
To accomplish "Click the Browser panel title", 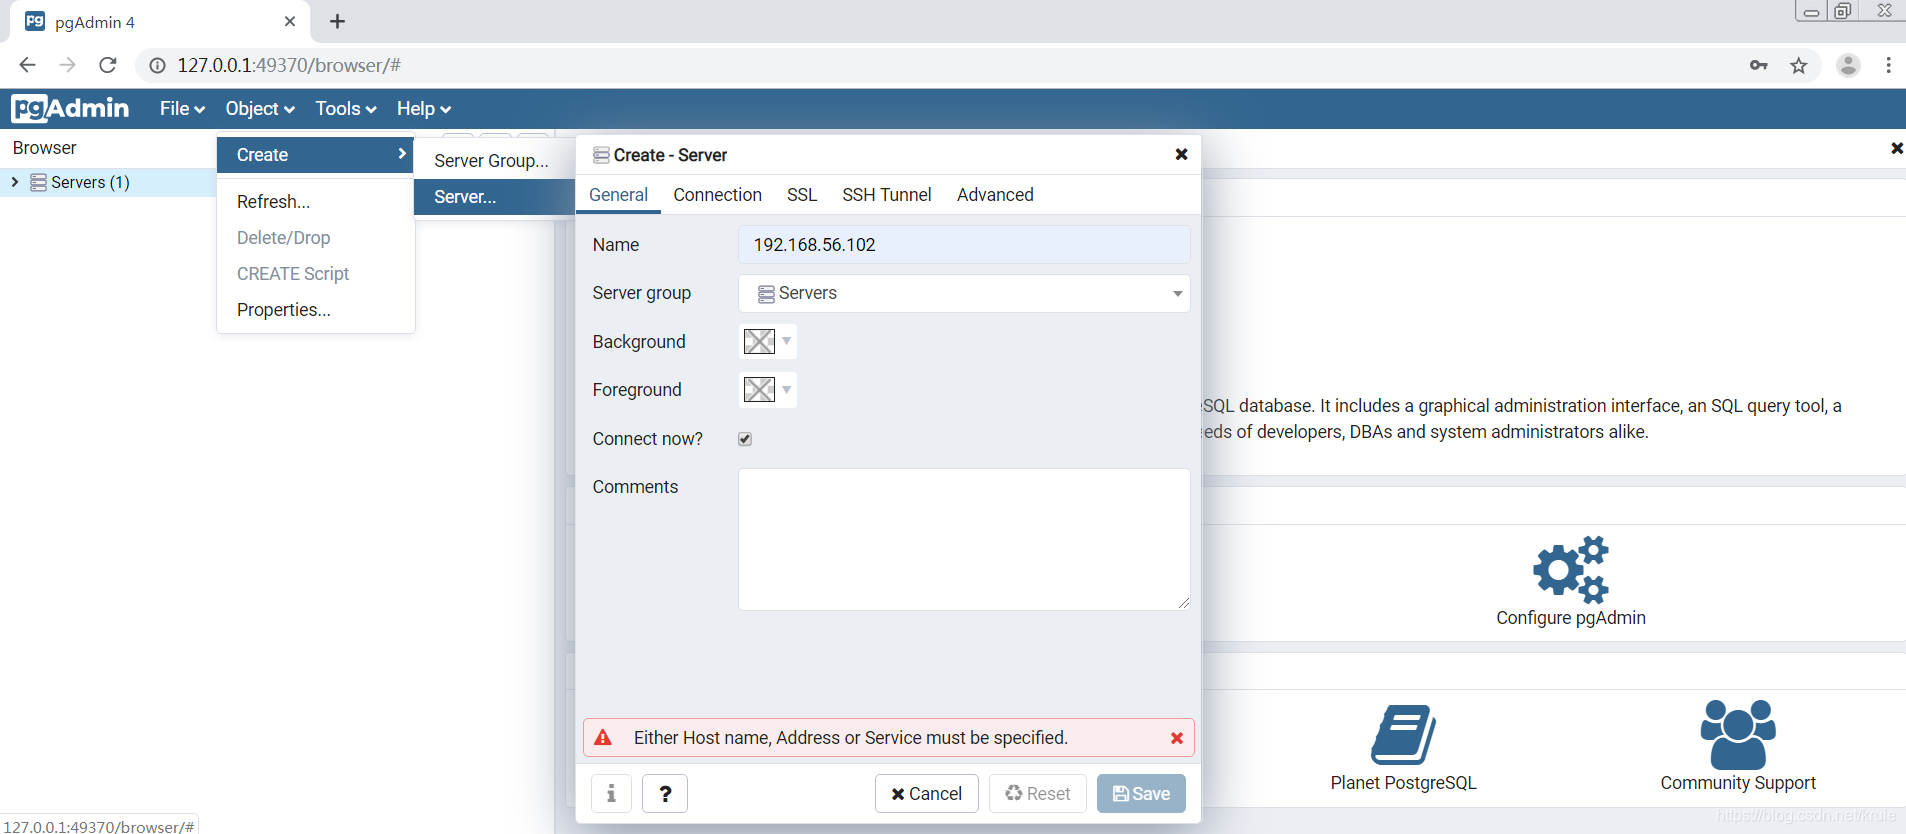I will tap(45, 148).
